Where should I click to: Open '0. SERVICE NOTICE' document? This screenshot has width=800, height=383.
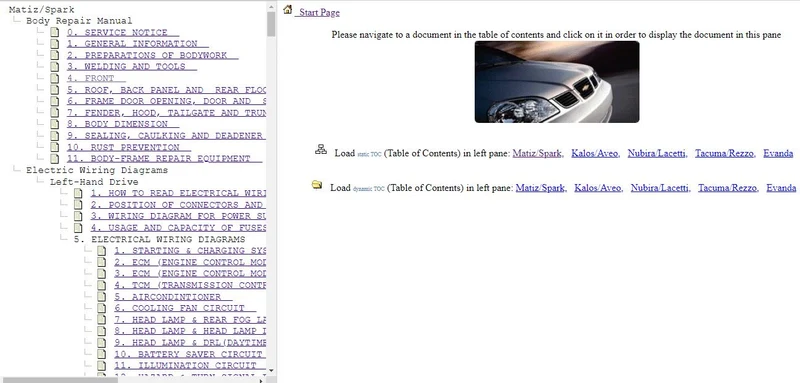click(x=122, y=32)
